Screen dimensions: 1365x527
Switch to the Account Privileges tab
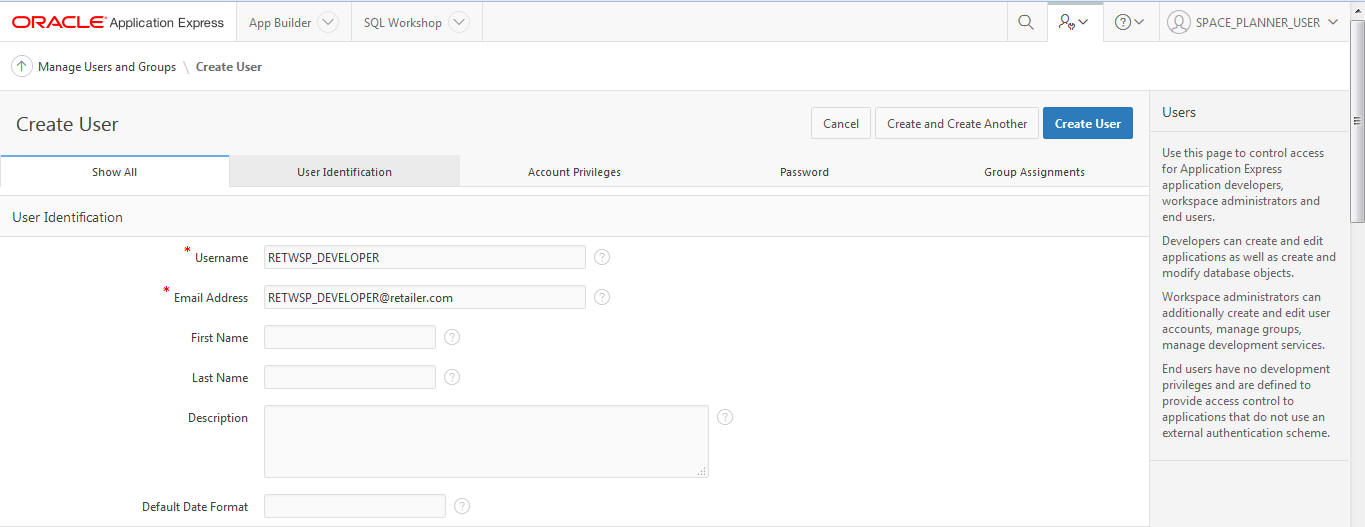(x=574, y=171)
